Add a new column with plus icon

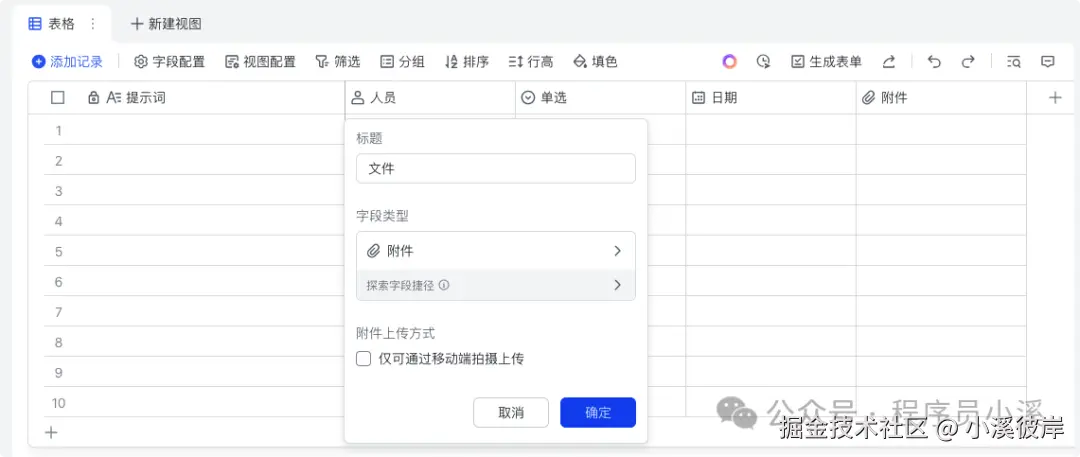point(1055,98)
